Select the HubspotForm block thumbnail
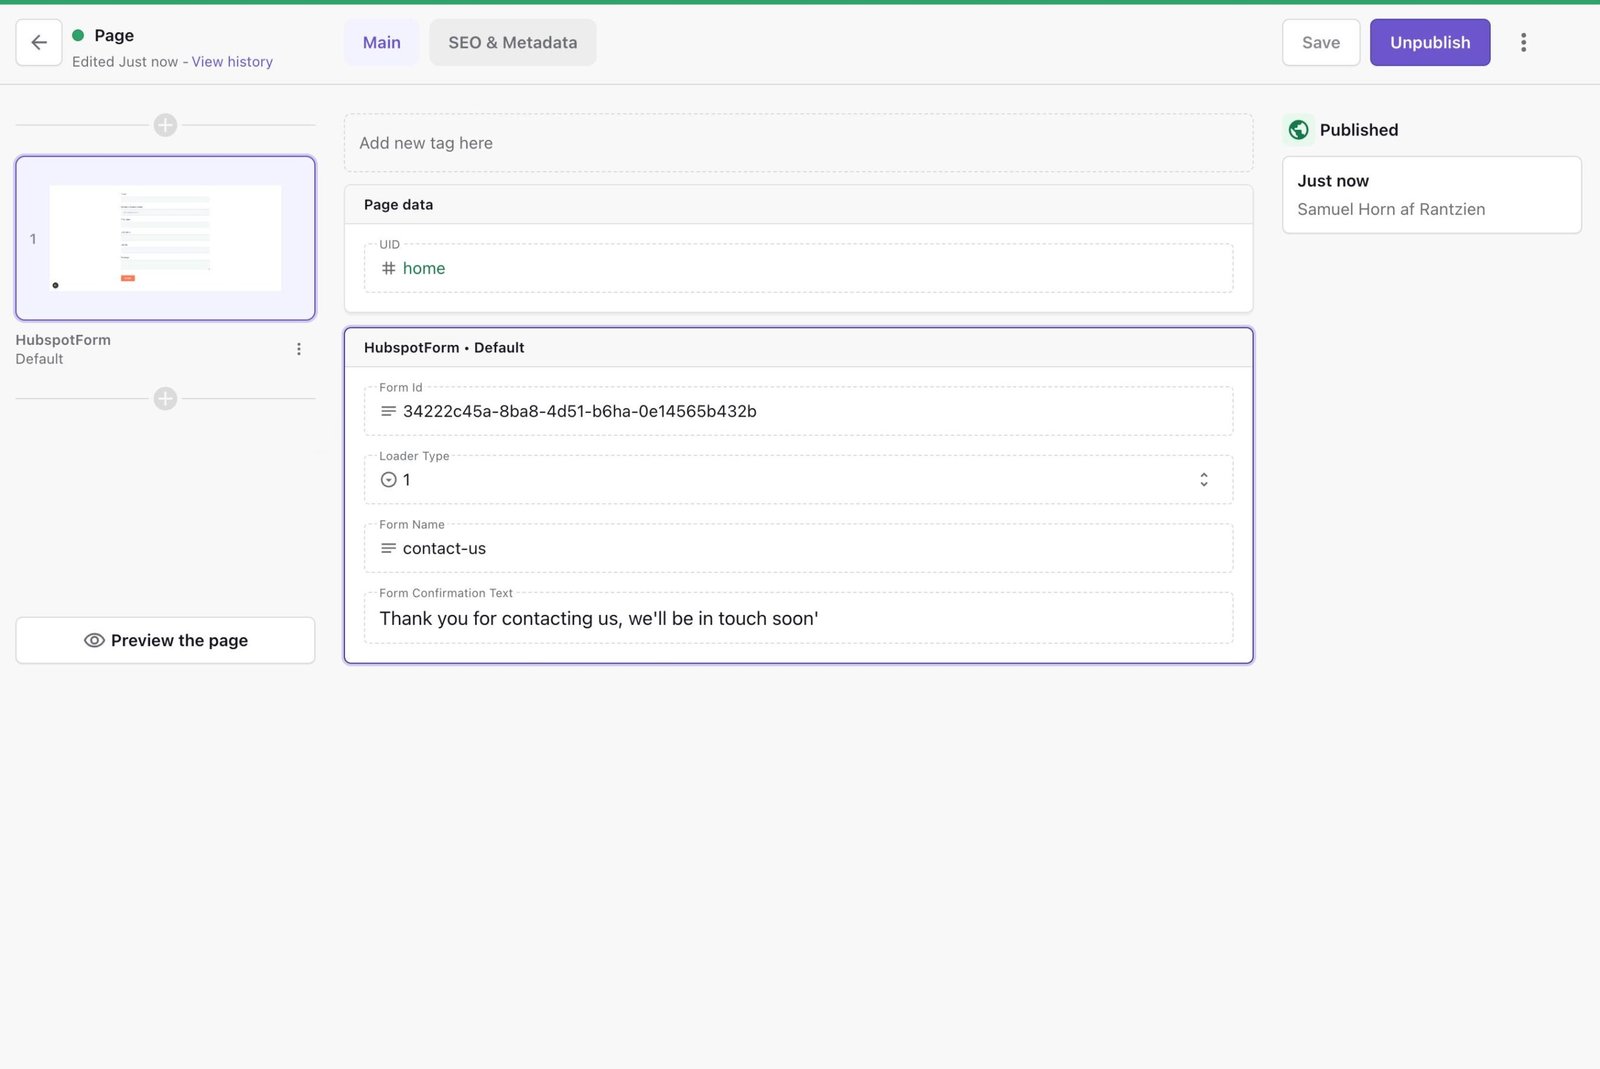 (165, 237)
